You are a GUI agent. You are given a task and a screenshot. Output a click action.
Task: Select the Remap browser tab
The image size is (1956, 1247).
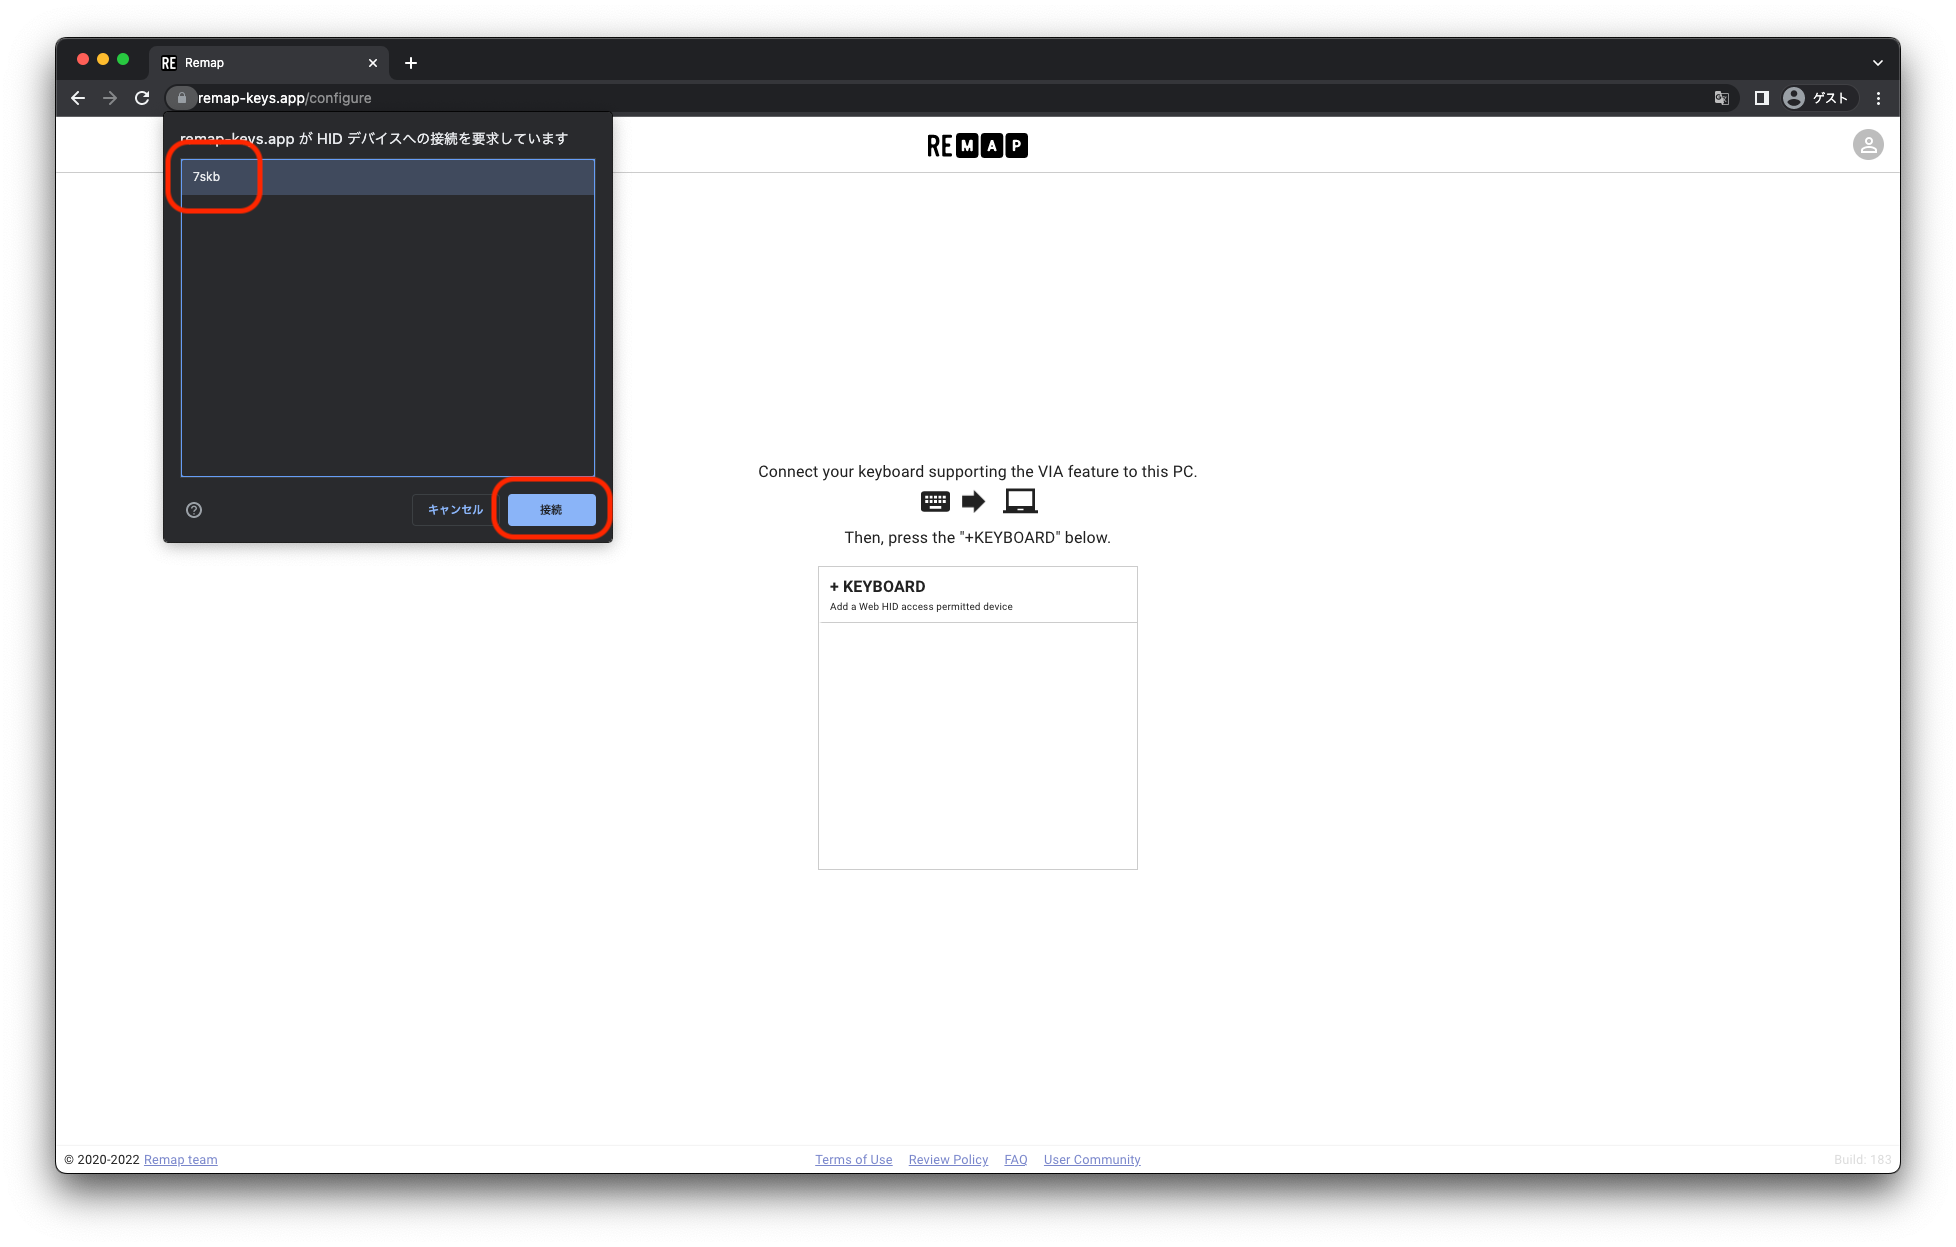tap(268, 63)
